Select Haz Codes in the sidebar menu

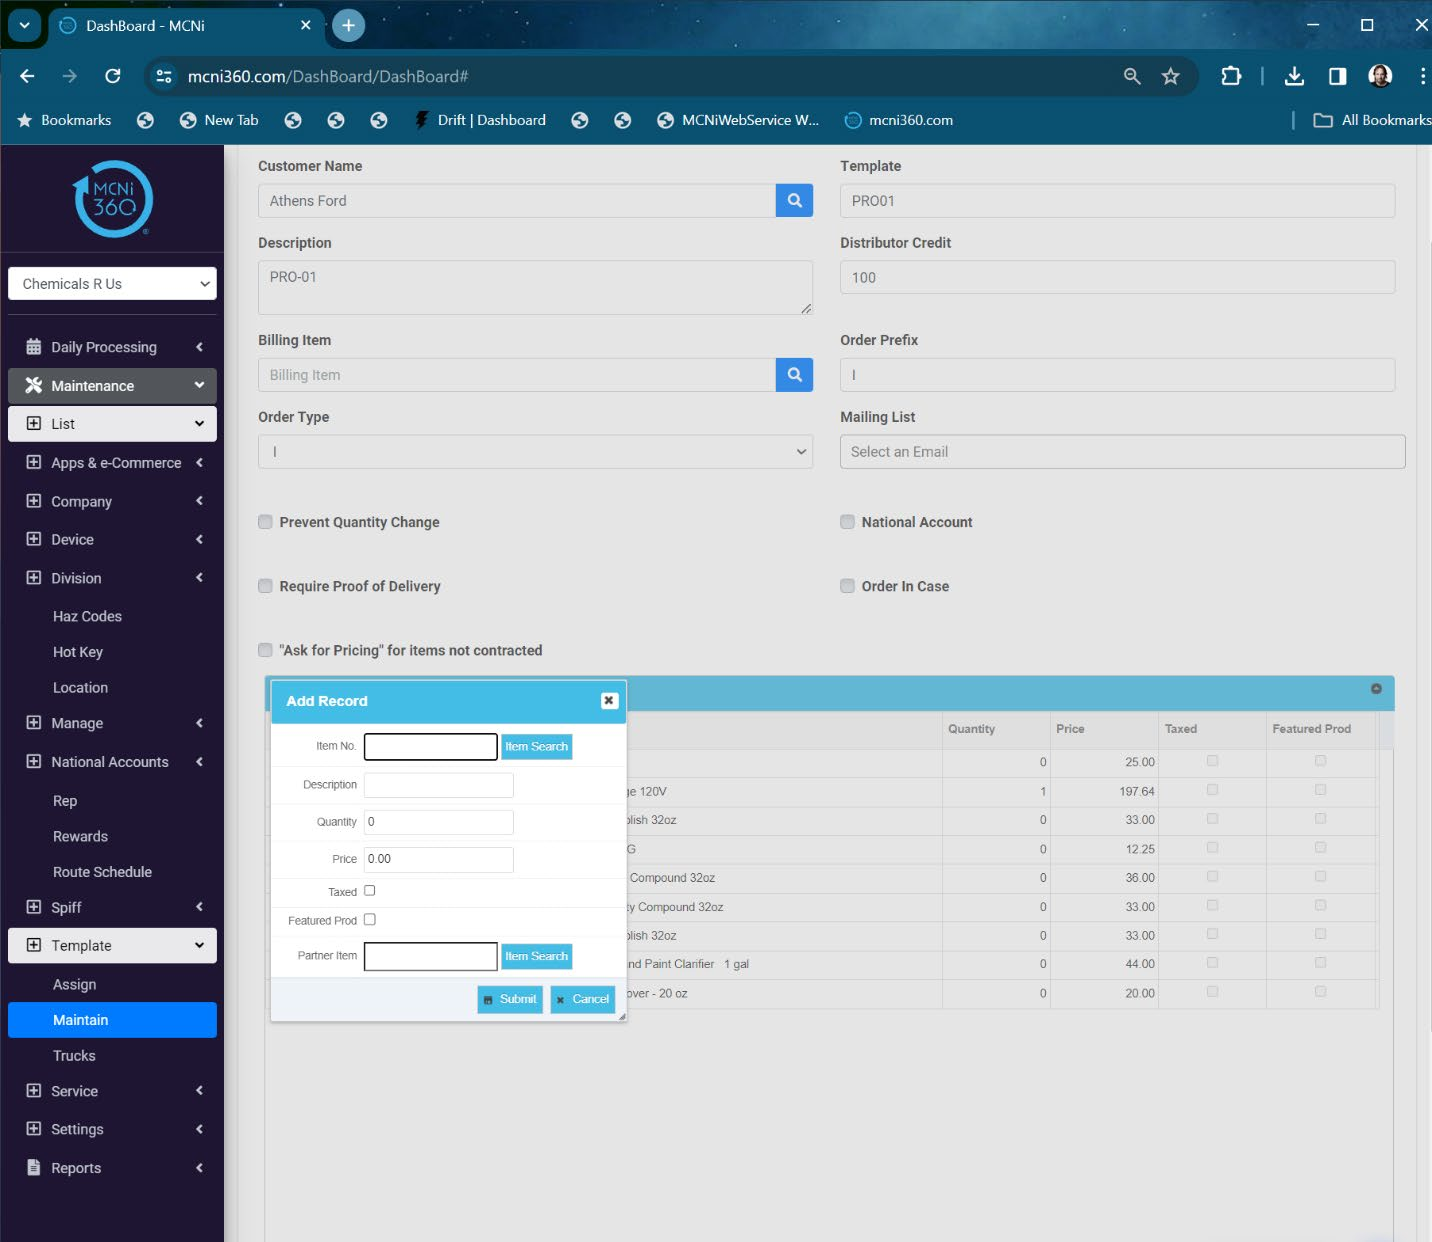tap(87, 616)
